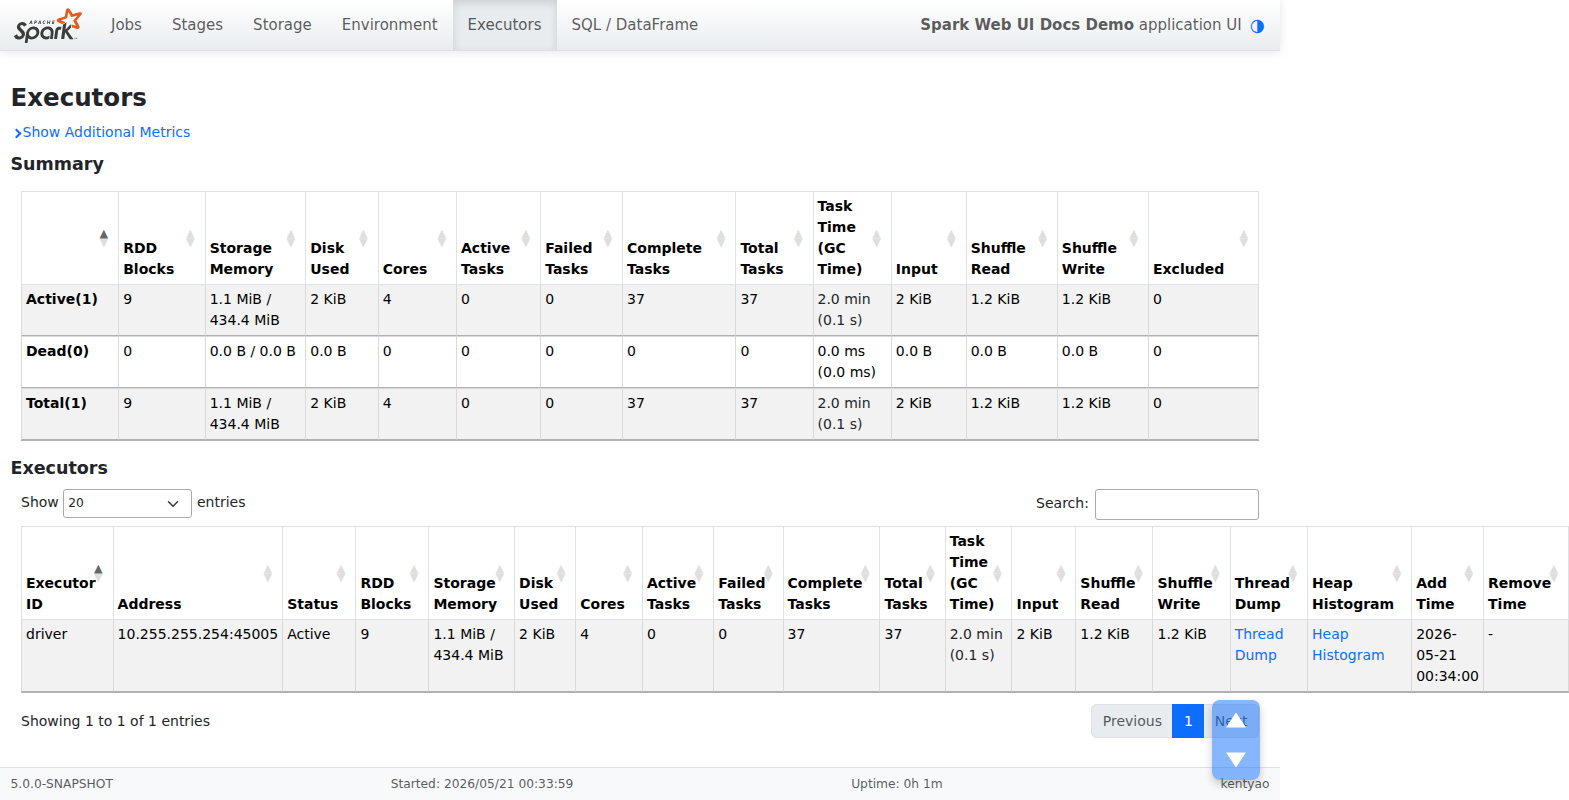This screenshot has width=1569, height=800.
Task: Sort Summary by RDD Blocks column
Action: coord(162,238)
